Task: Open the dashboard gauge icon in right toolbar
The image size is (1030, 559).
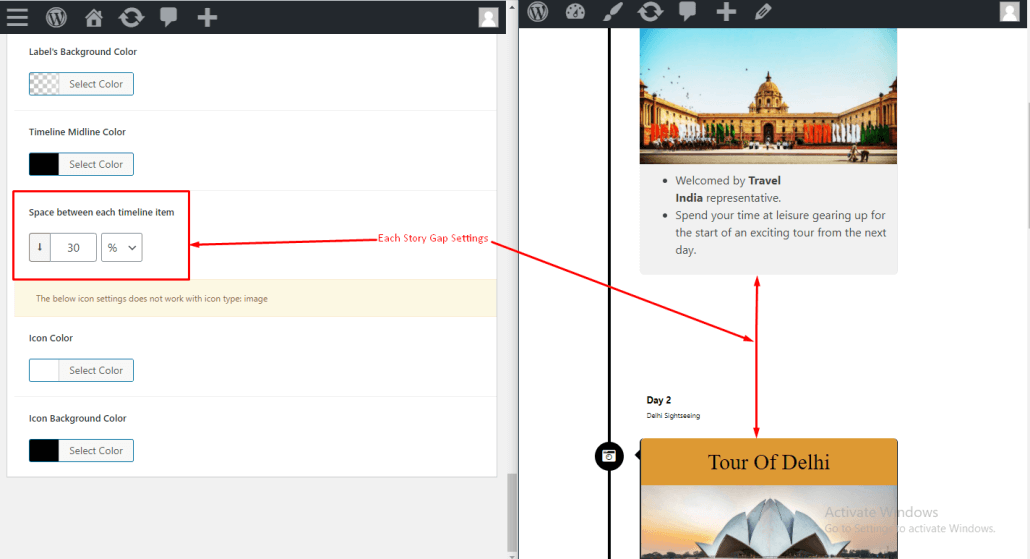Action: [x=574, y=12]
